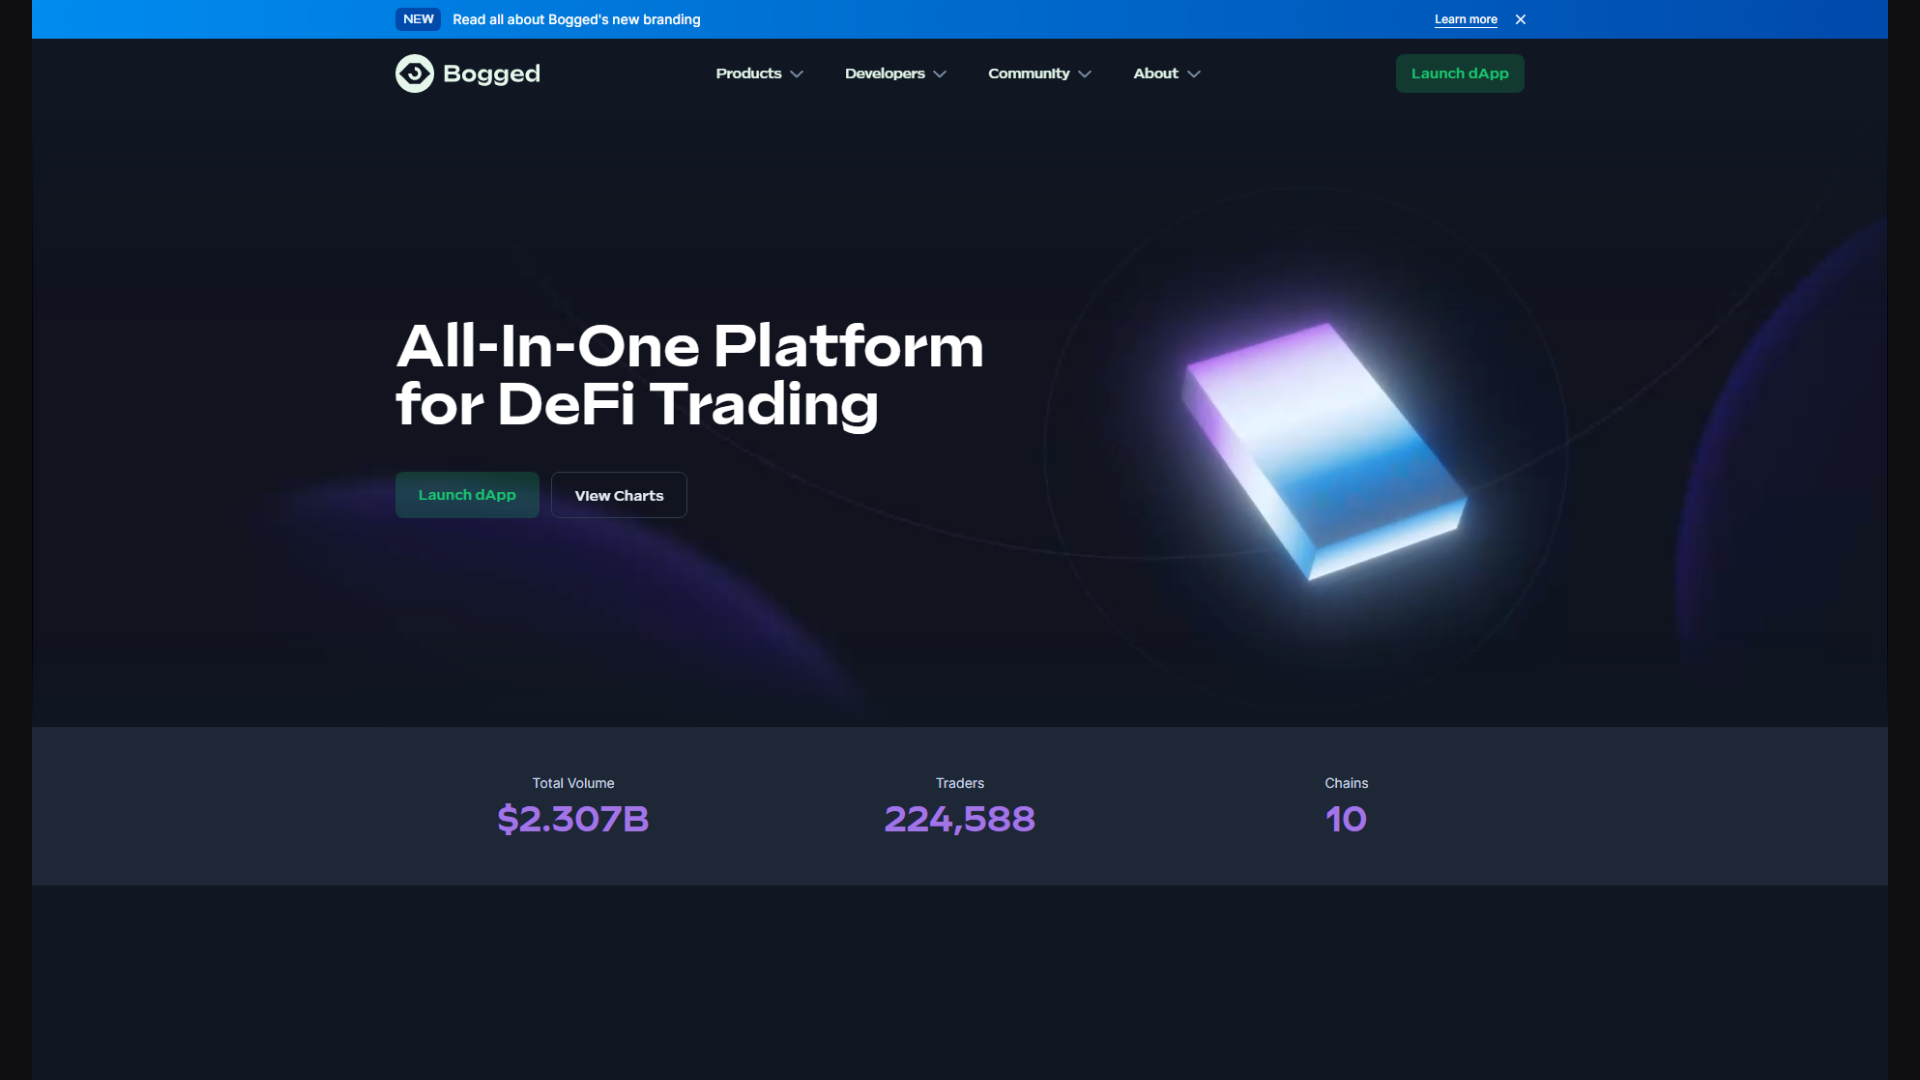
Task: Dismiss the branding announcement banner
Action: pos(1520,19)
